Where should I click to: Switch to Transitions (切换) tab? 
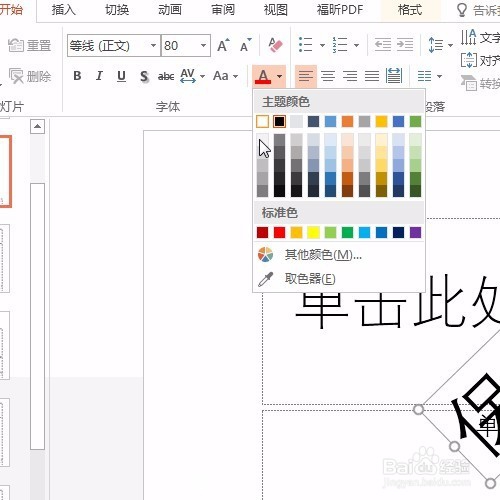click(x=117, y=10)
